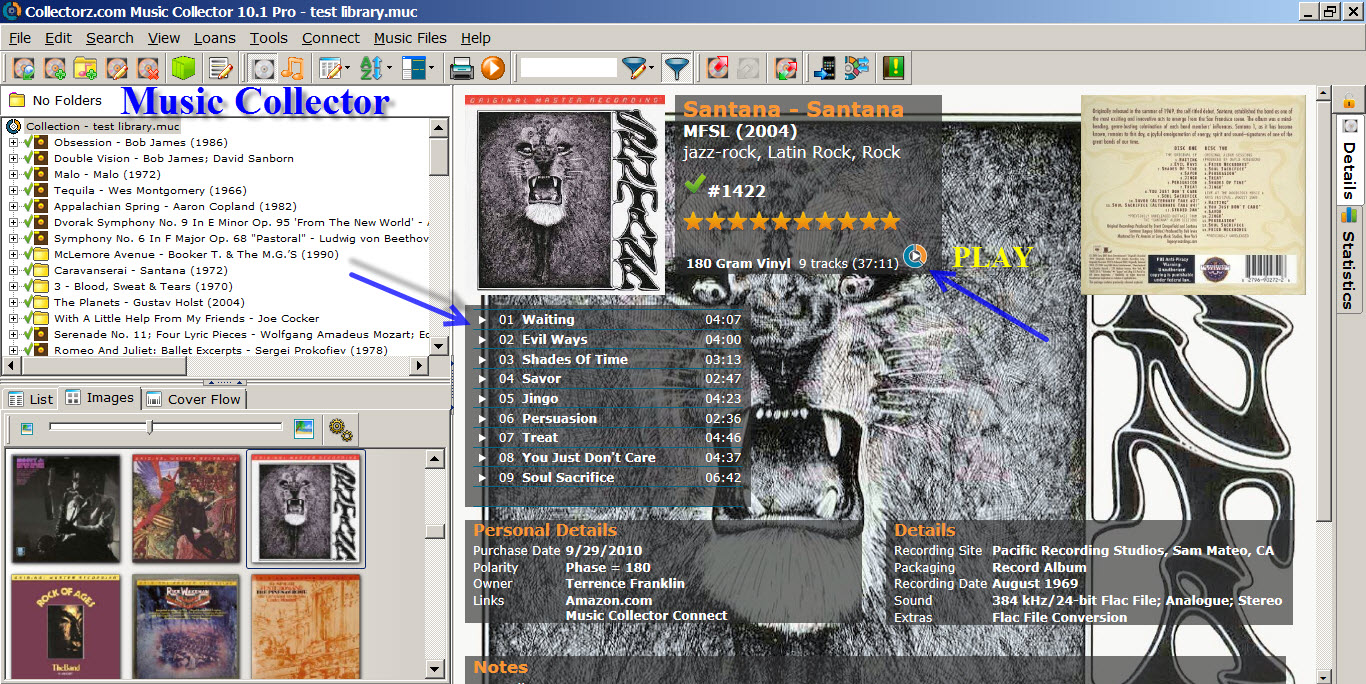The height and width of the screenshot is (684, 1366).
Task: Open image view settings gears icon
Action: click(x=340, y=430)
